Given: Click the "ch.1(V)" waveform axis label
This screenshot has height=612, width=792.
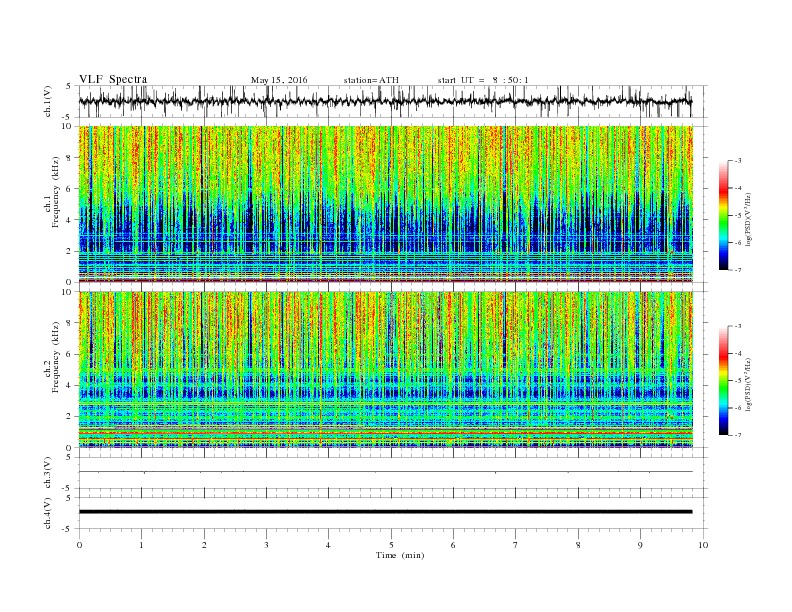Looking at the screenshot, I should coord(48,101).
